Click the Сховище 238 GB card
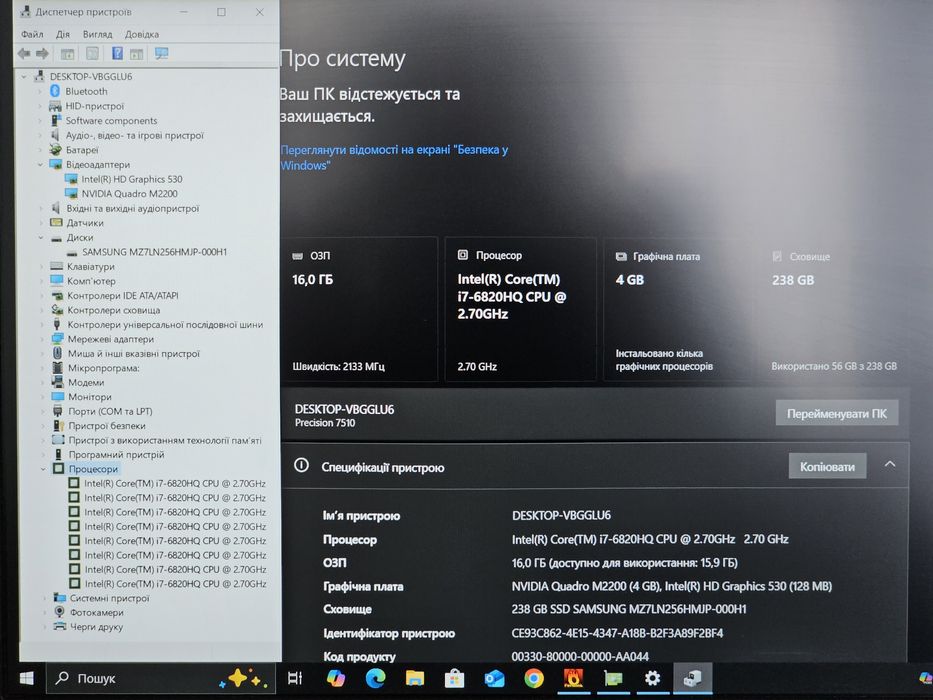The image size is (933, 700). tap(835, 310)
